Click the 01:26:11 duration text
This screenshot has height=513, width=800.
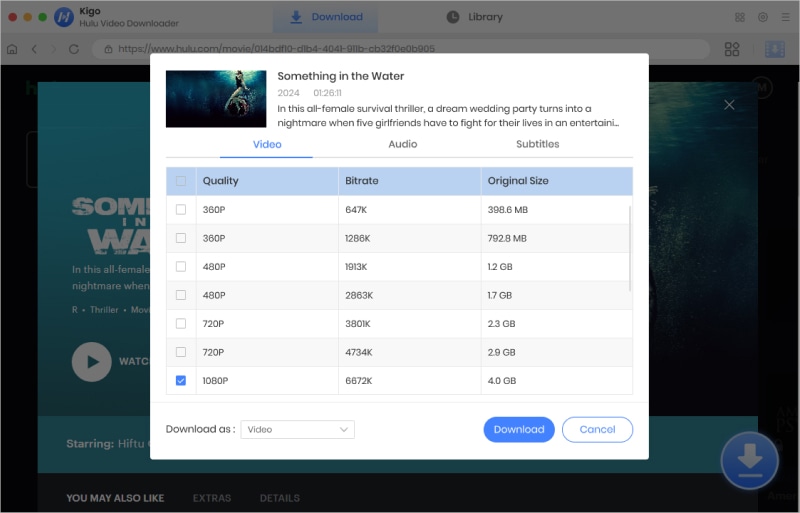328,93
